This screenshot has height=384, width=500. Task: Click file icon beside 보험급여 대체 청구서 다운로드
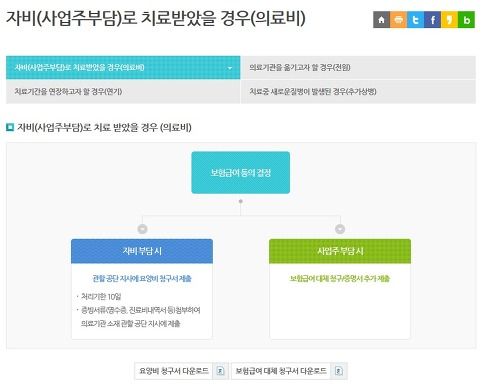click(339, 371)
